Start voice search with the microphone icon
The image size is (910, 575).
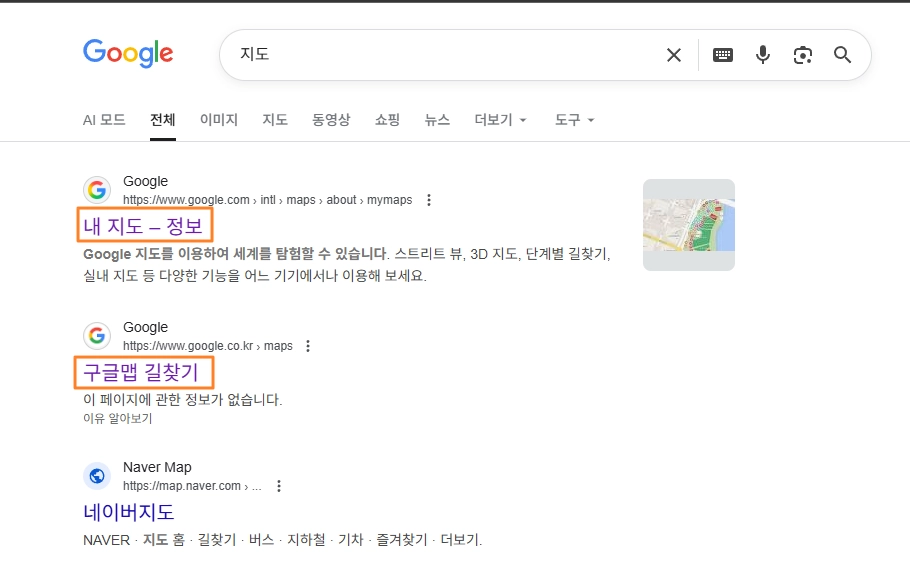click(x=763, y=55)
